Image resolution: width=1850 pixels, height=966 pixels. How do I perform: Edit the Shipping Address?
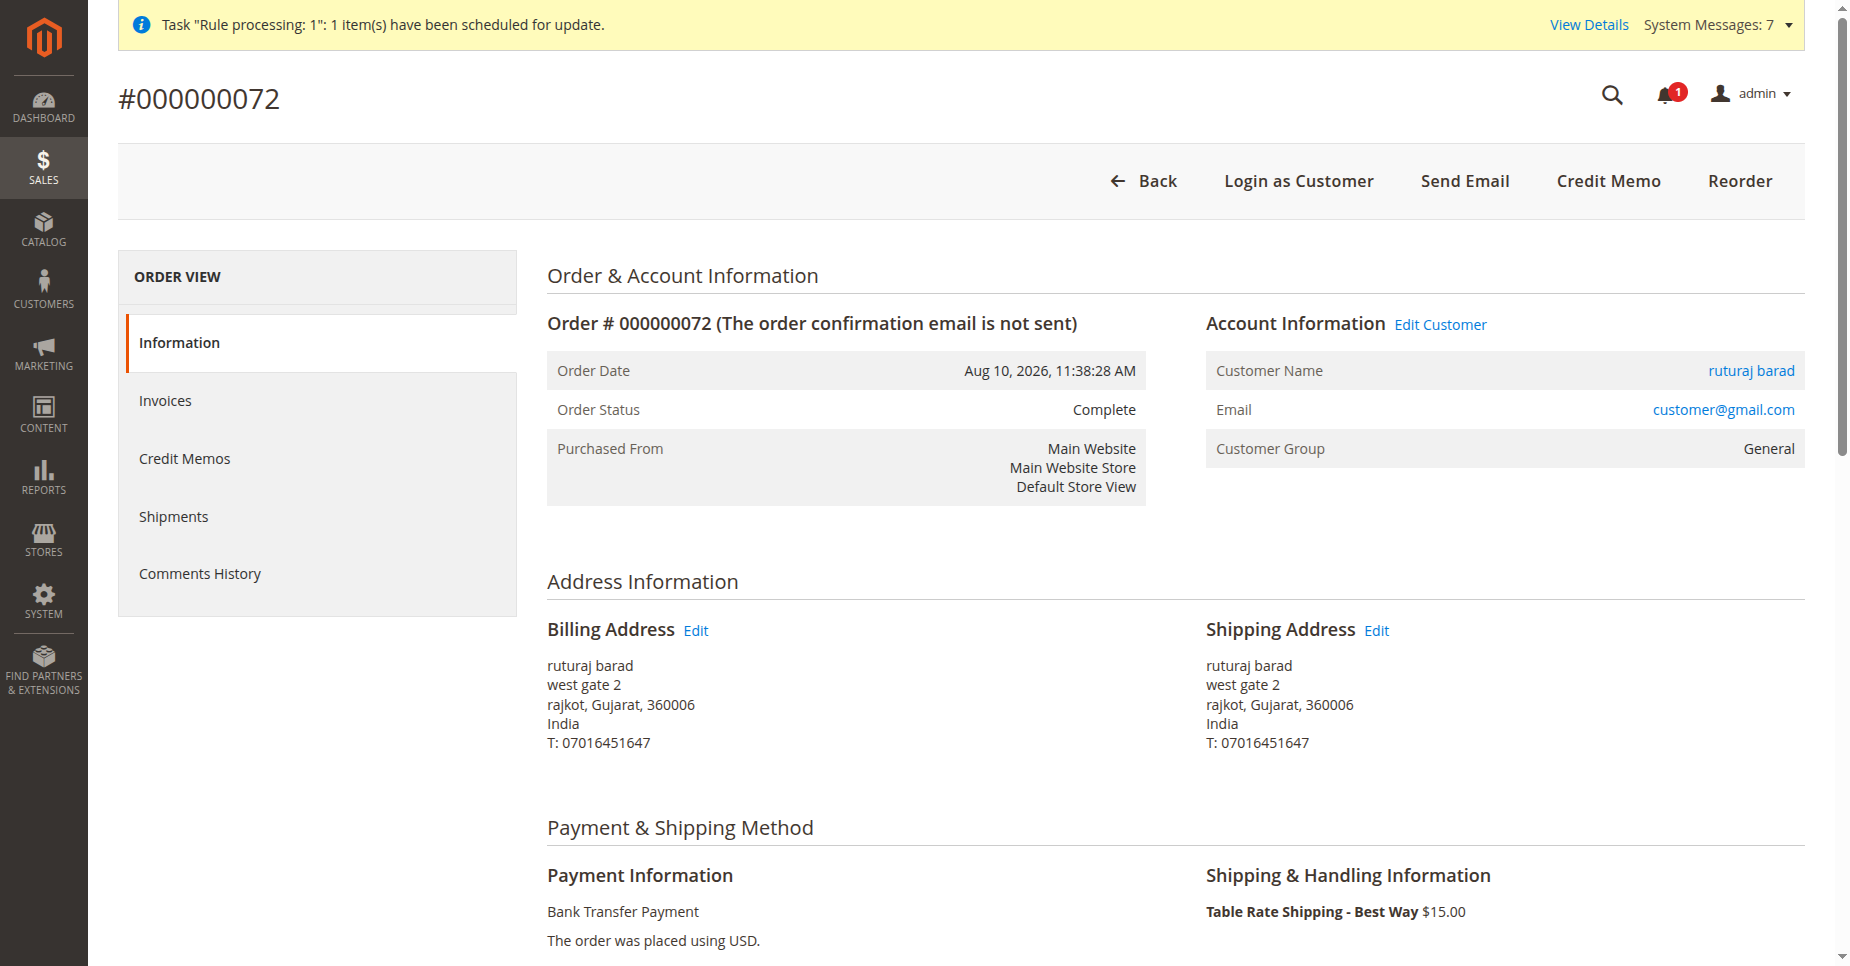point(1376,631)
